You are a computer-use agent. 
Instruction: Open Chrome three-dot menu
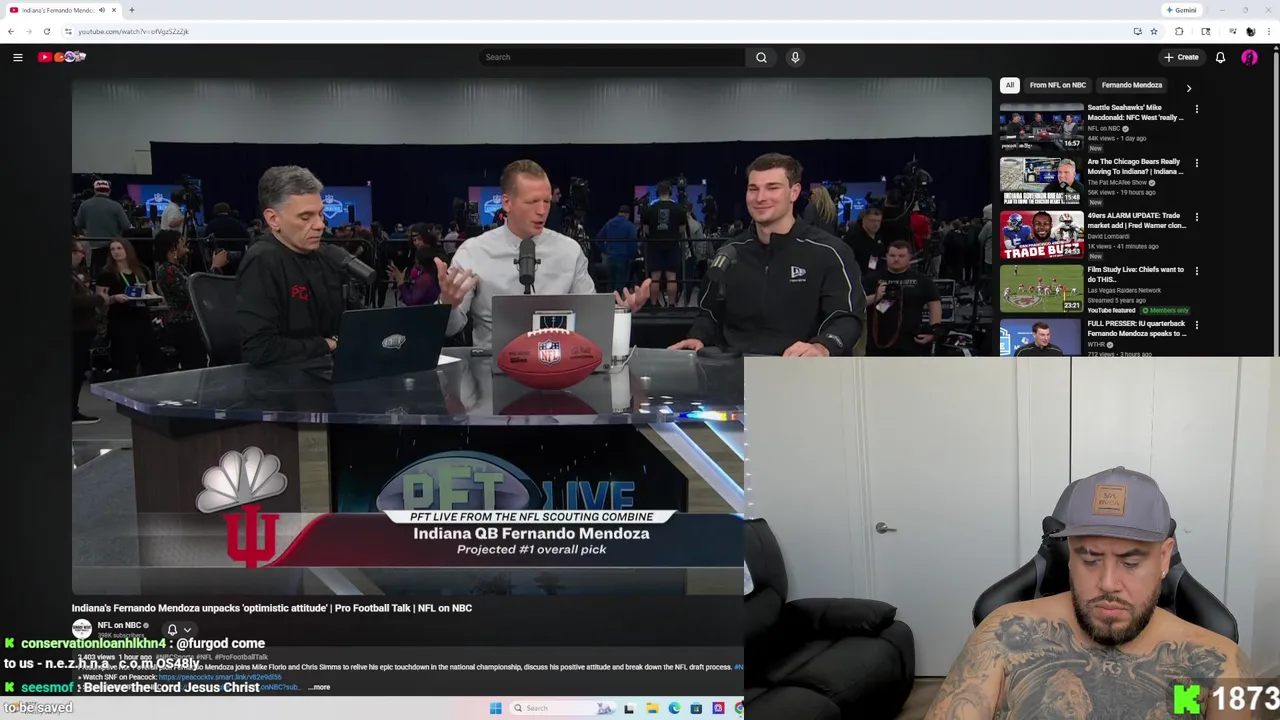(x=1268, y=31)
